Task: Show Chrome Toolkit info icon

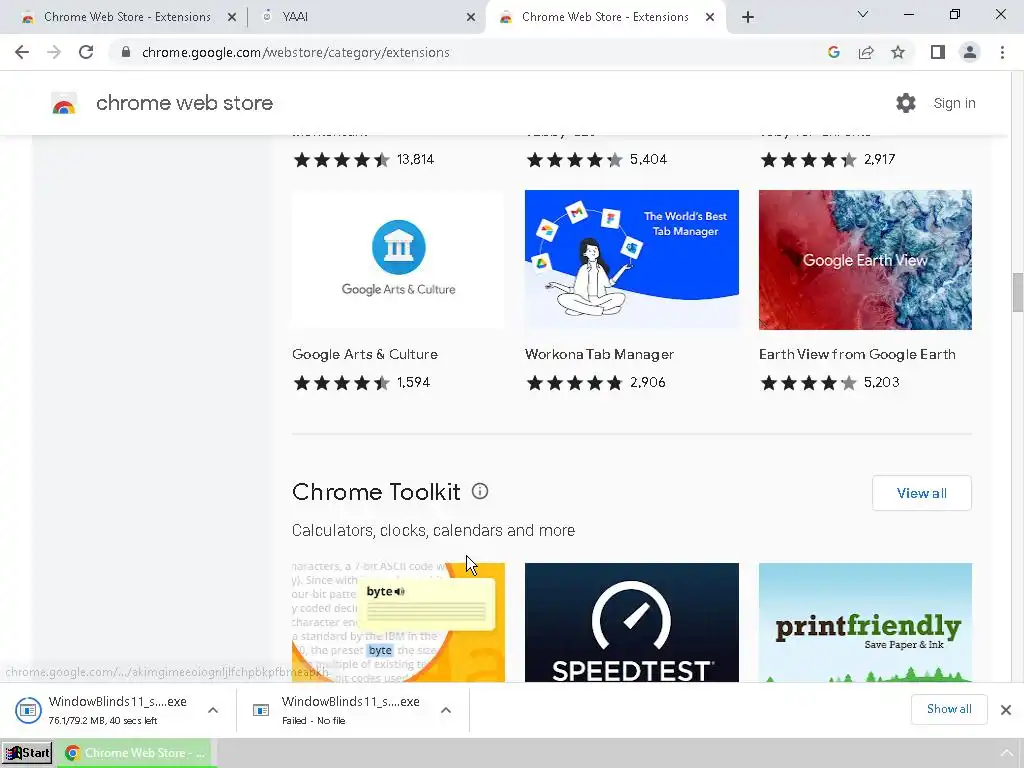Action: coord(480,491)
